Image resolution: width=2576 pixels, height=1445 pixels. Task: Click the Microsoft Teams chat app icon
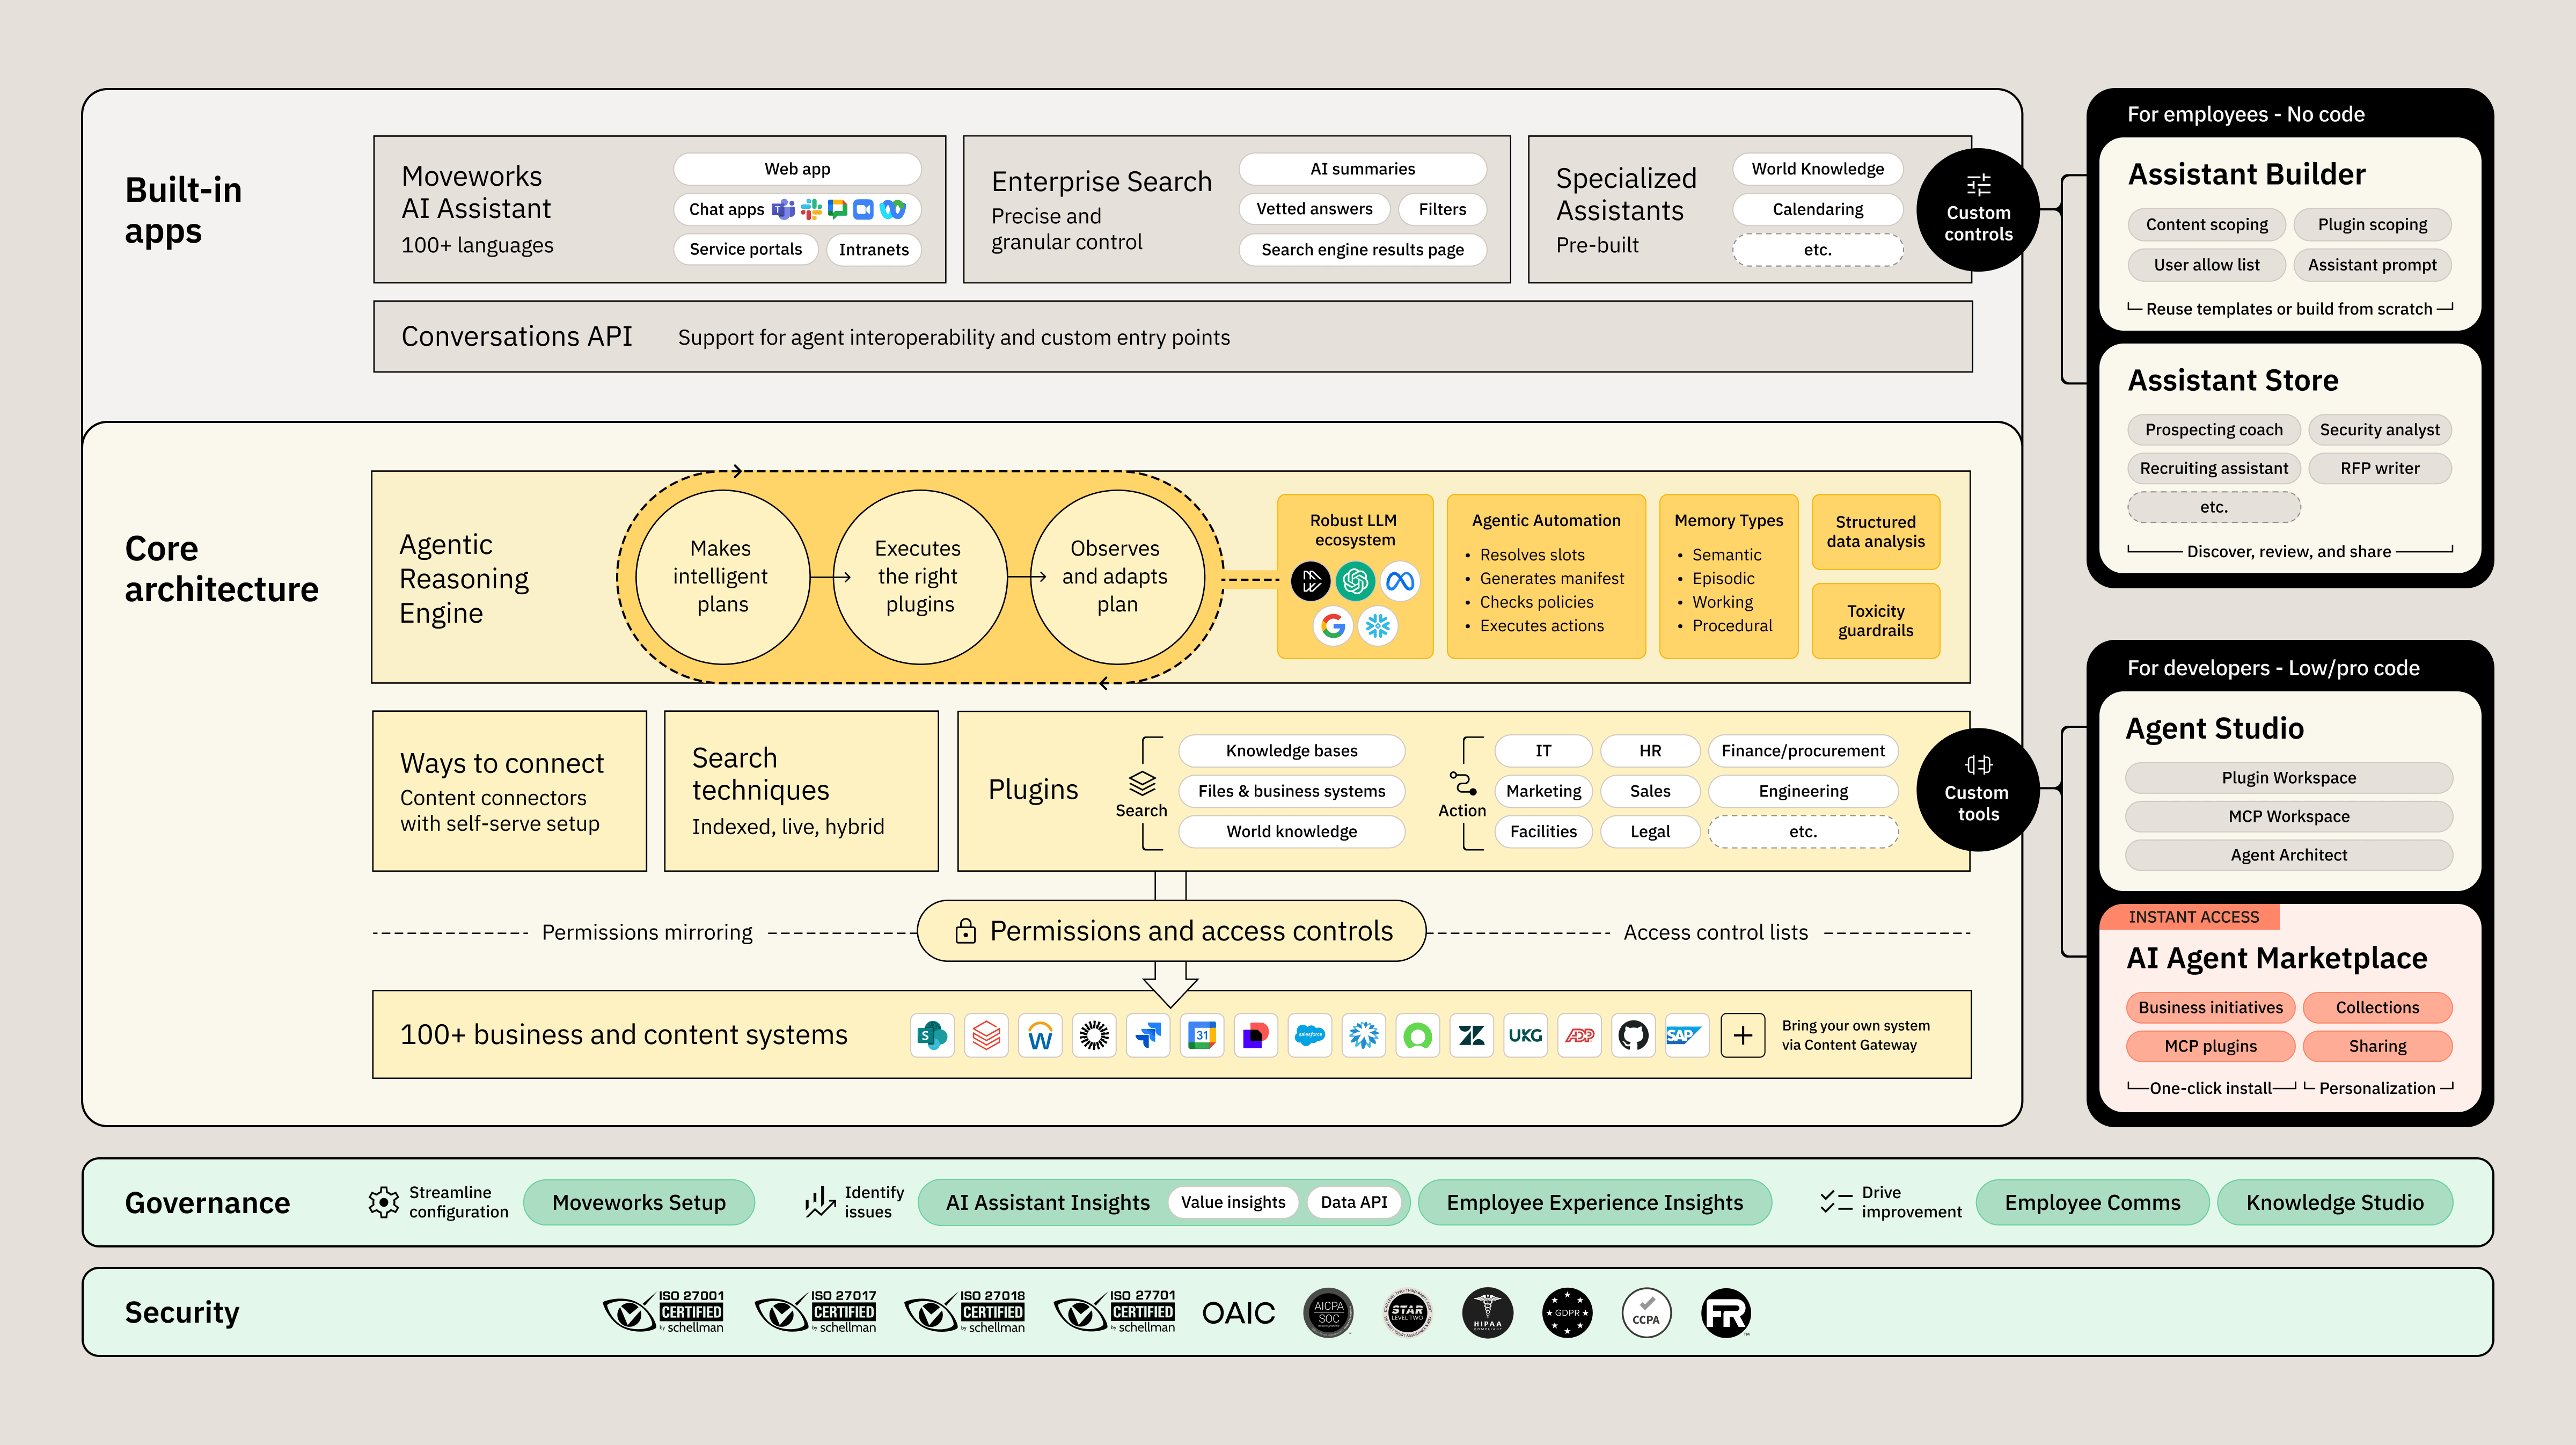coord(783,209)
